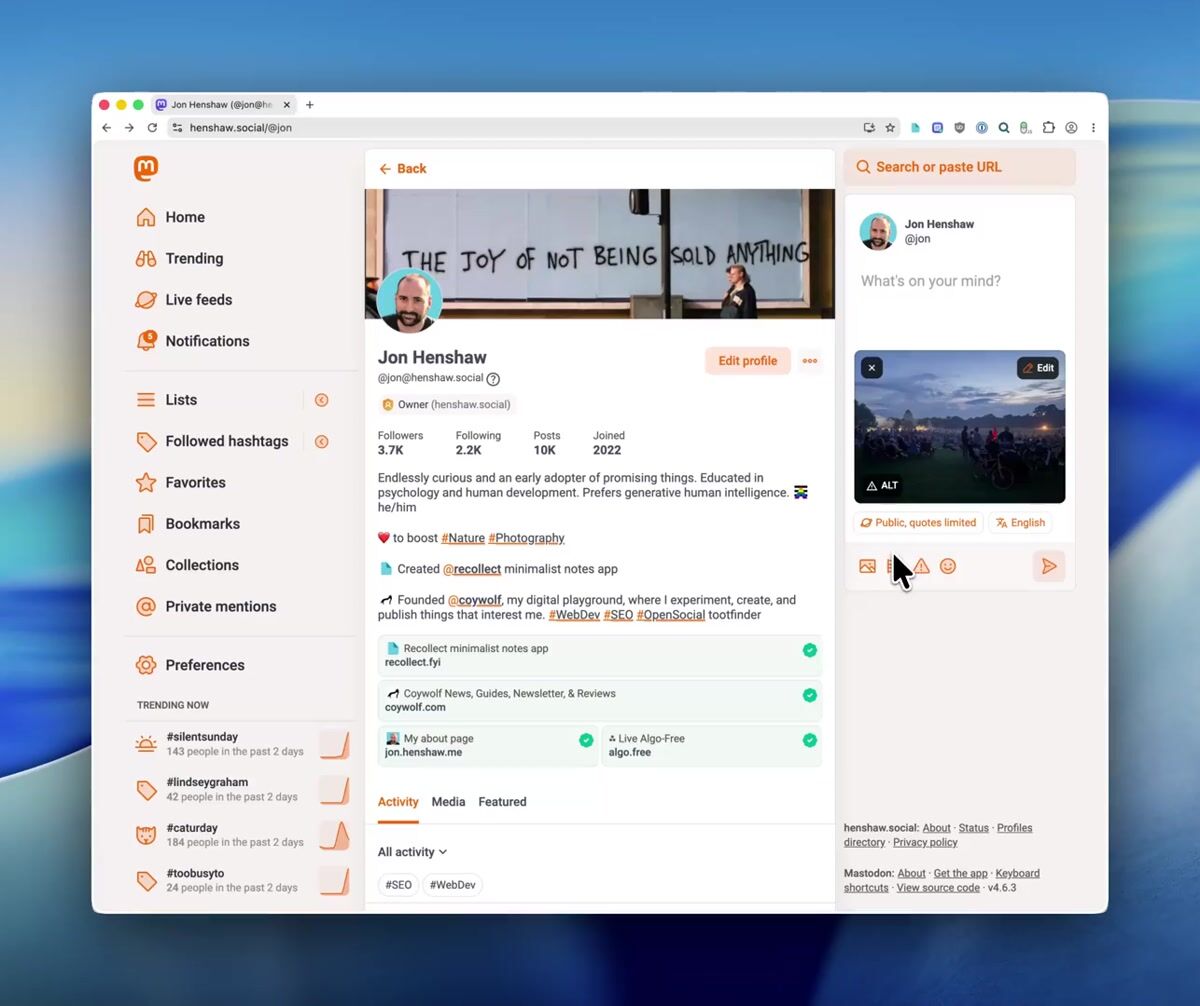Click View source code footer link
The height and width of the screenshot is (1006, 1200).
(x=938, y=888)
